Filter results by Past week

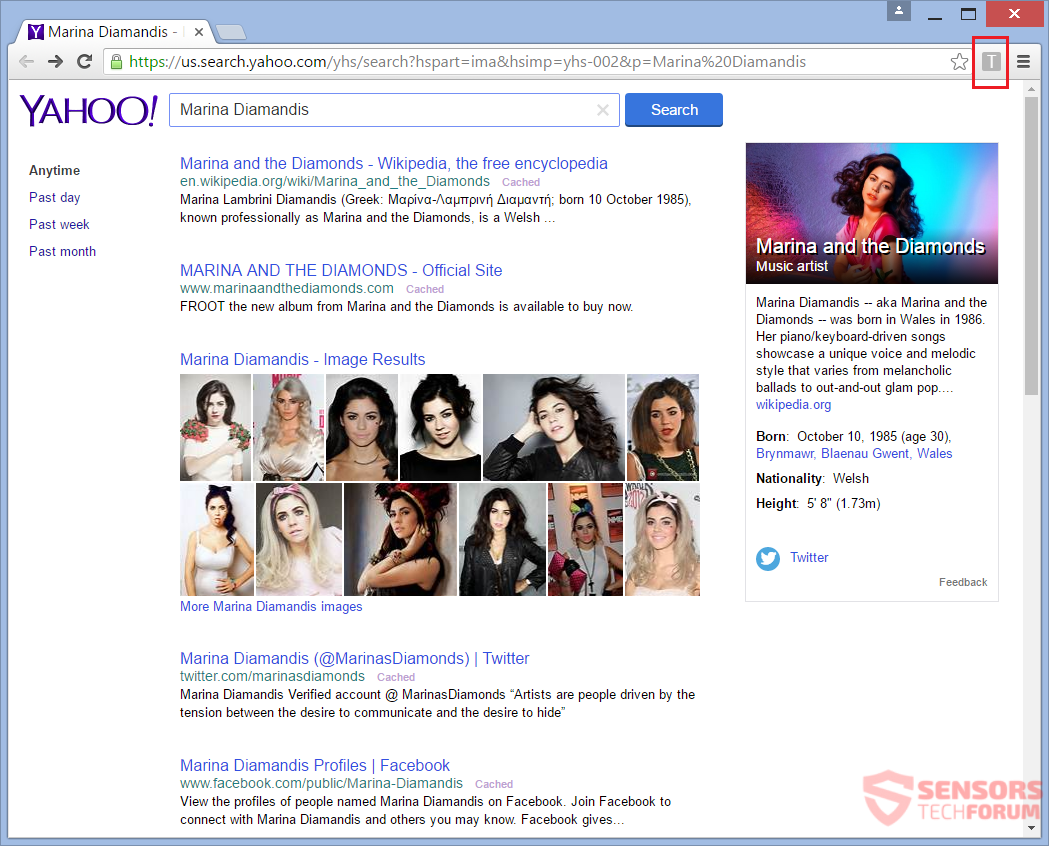pos(59,225)
